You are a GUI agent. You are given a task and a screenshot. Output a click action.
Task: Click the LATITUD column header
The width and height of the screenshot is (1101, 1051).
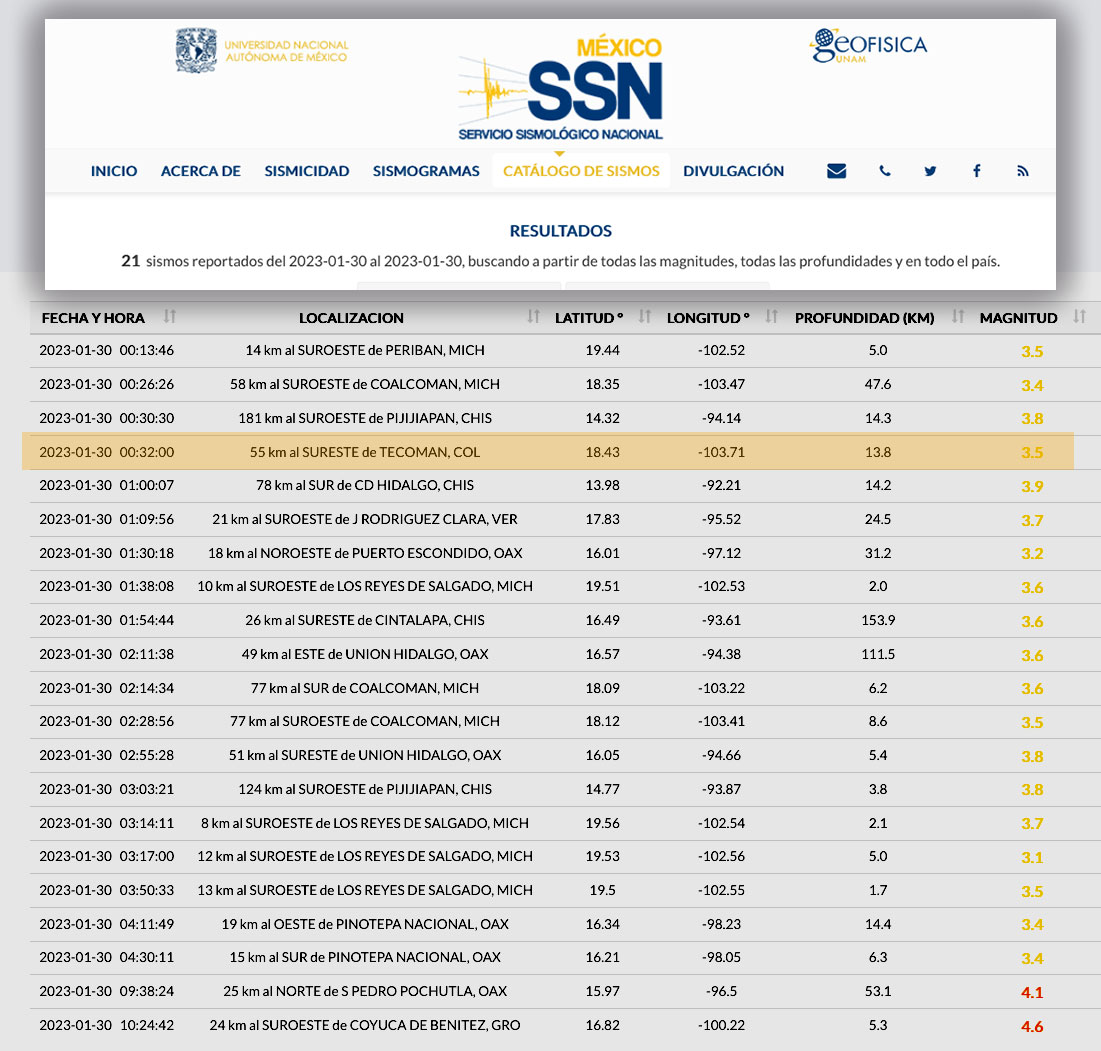[x=589, y=318]
